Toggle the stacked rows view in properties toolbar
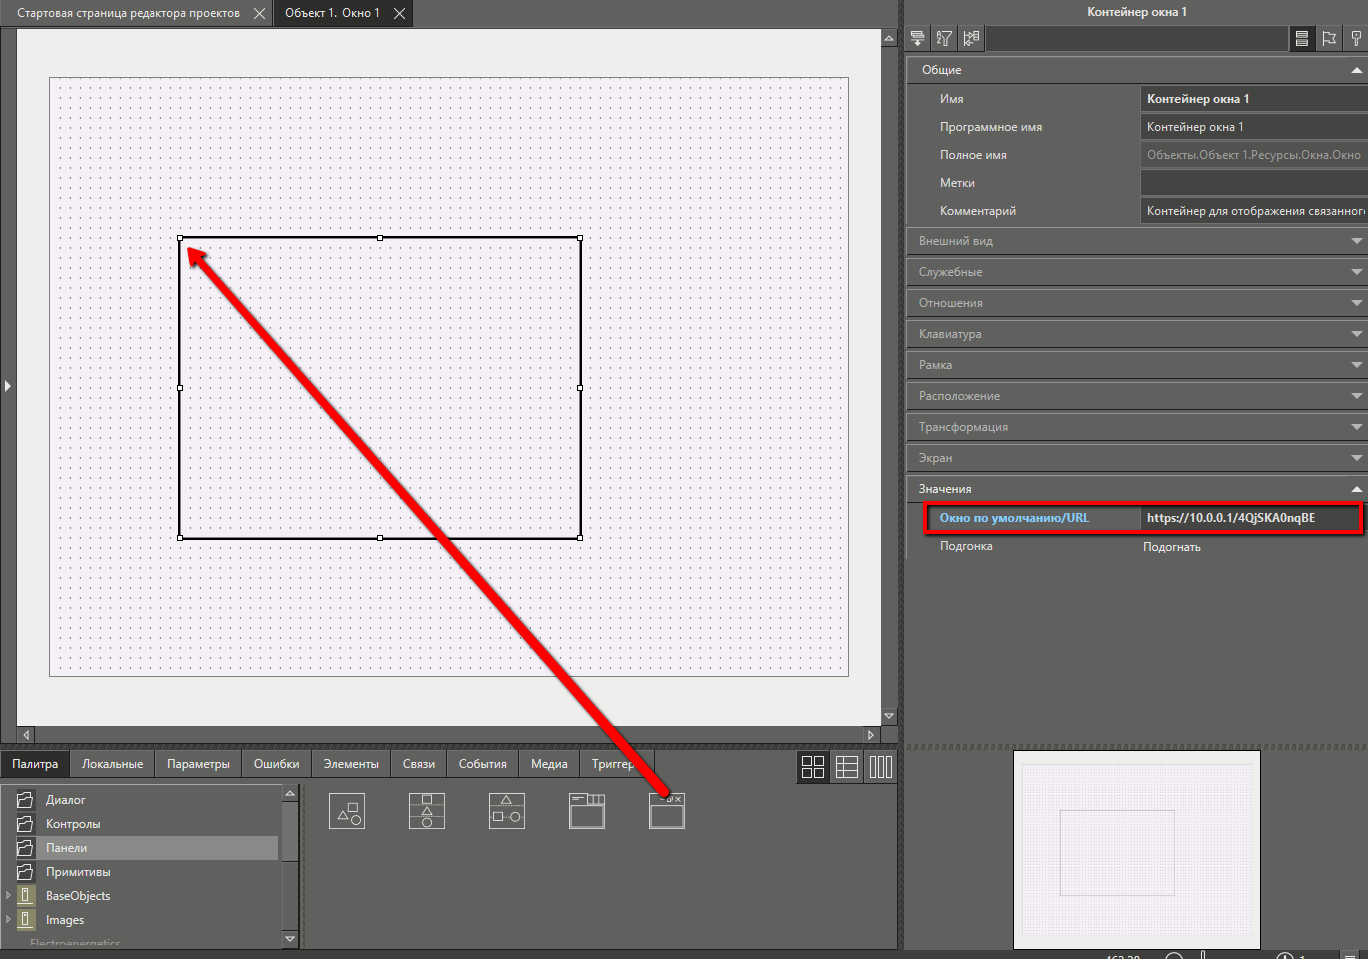Viewport: 1368px width, 959px height. click(x=1301, y=39)
